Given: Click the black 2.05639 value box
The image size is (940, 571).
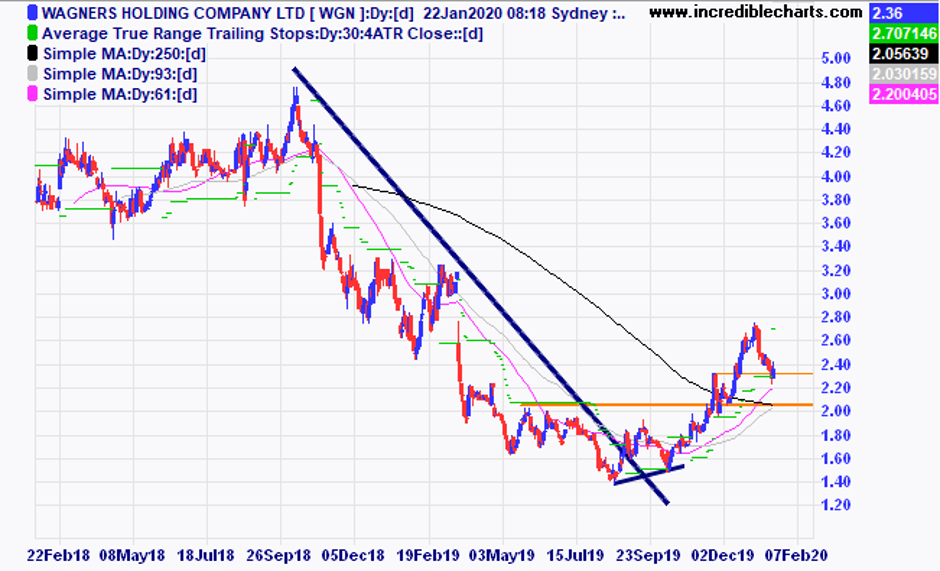Looking at the screenshot, I should coord(903,54).
